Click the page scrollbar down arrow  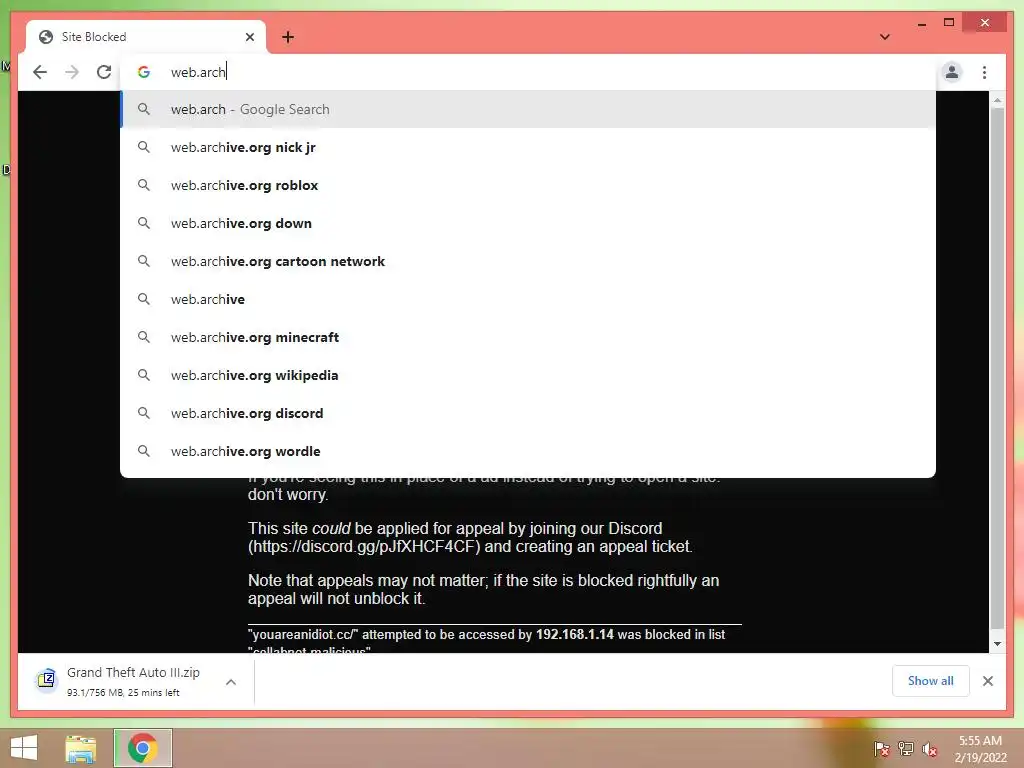[x=997, y=644]
